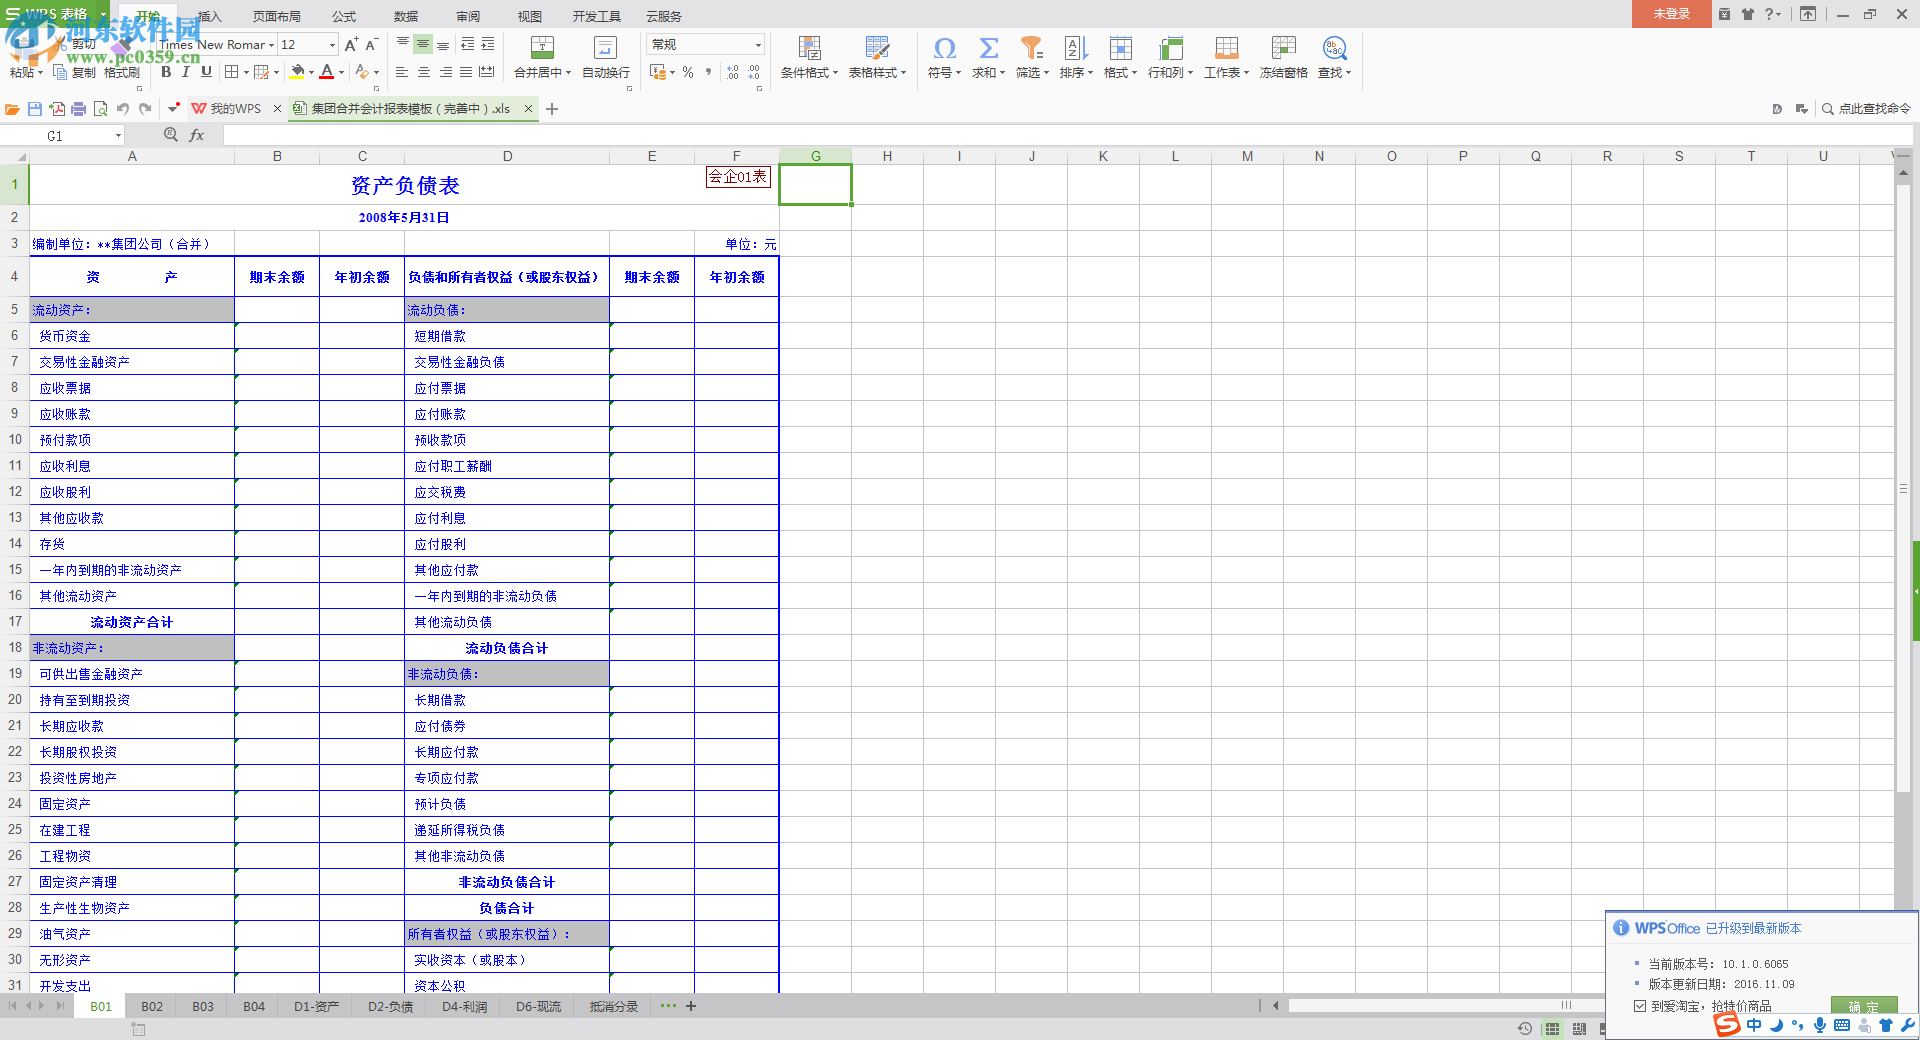Image resolution: width=1920 pixels, height=1040 pixels.
Task: Click the 未登录 login button
Action: [x=1671, y=14]
